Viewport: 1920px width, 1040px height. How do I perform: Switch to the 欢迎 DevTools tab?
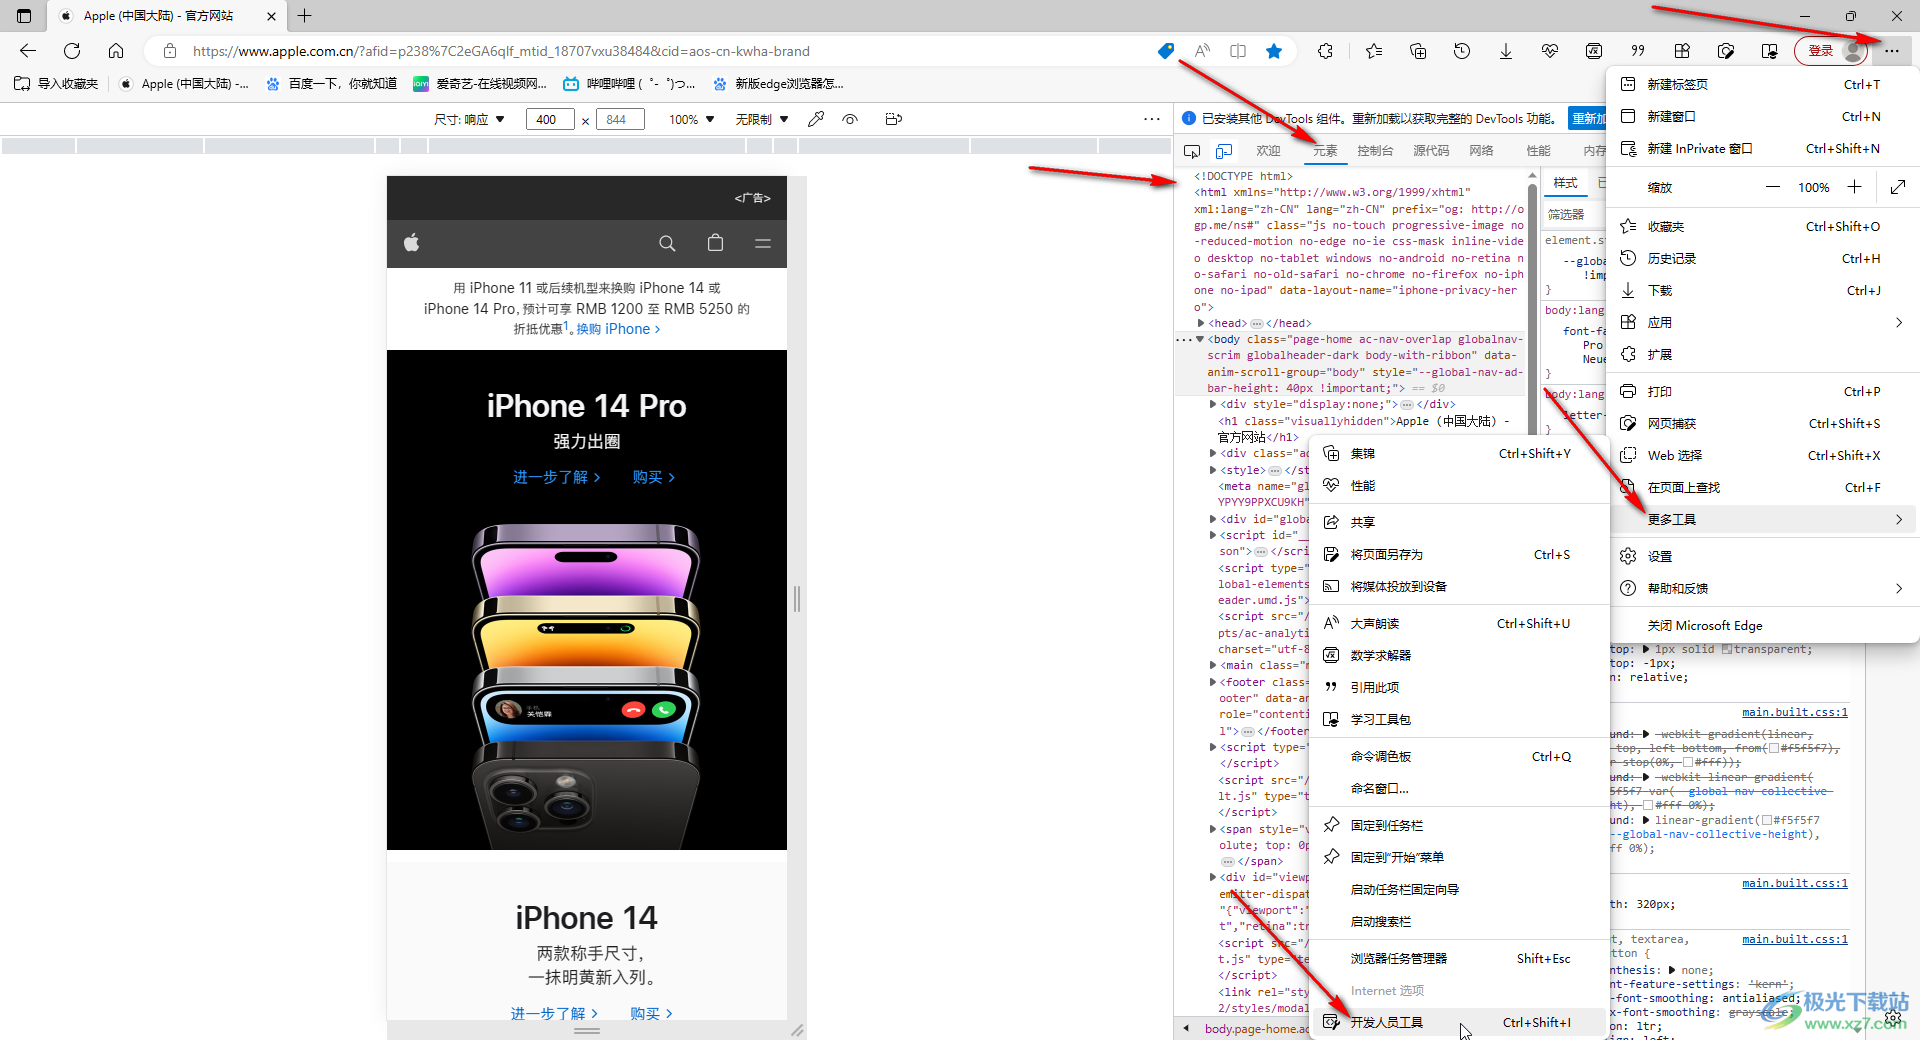tap(1269, 151)
